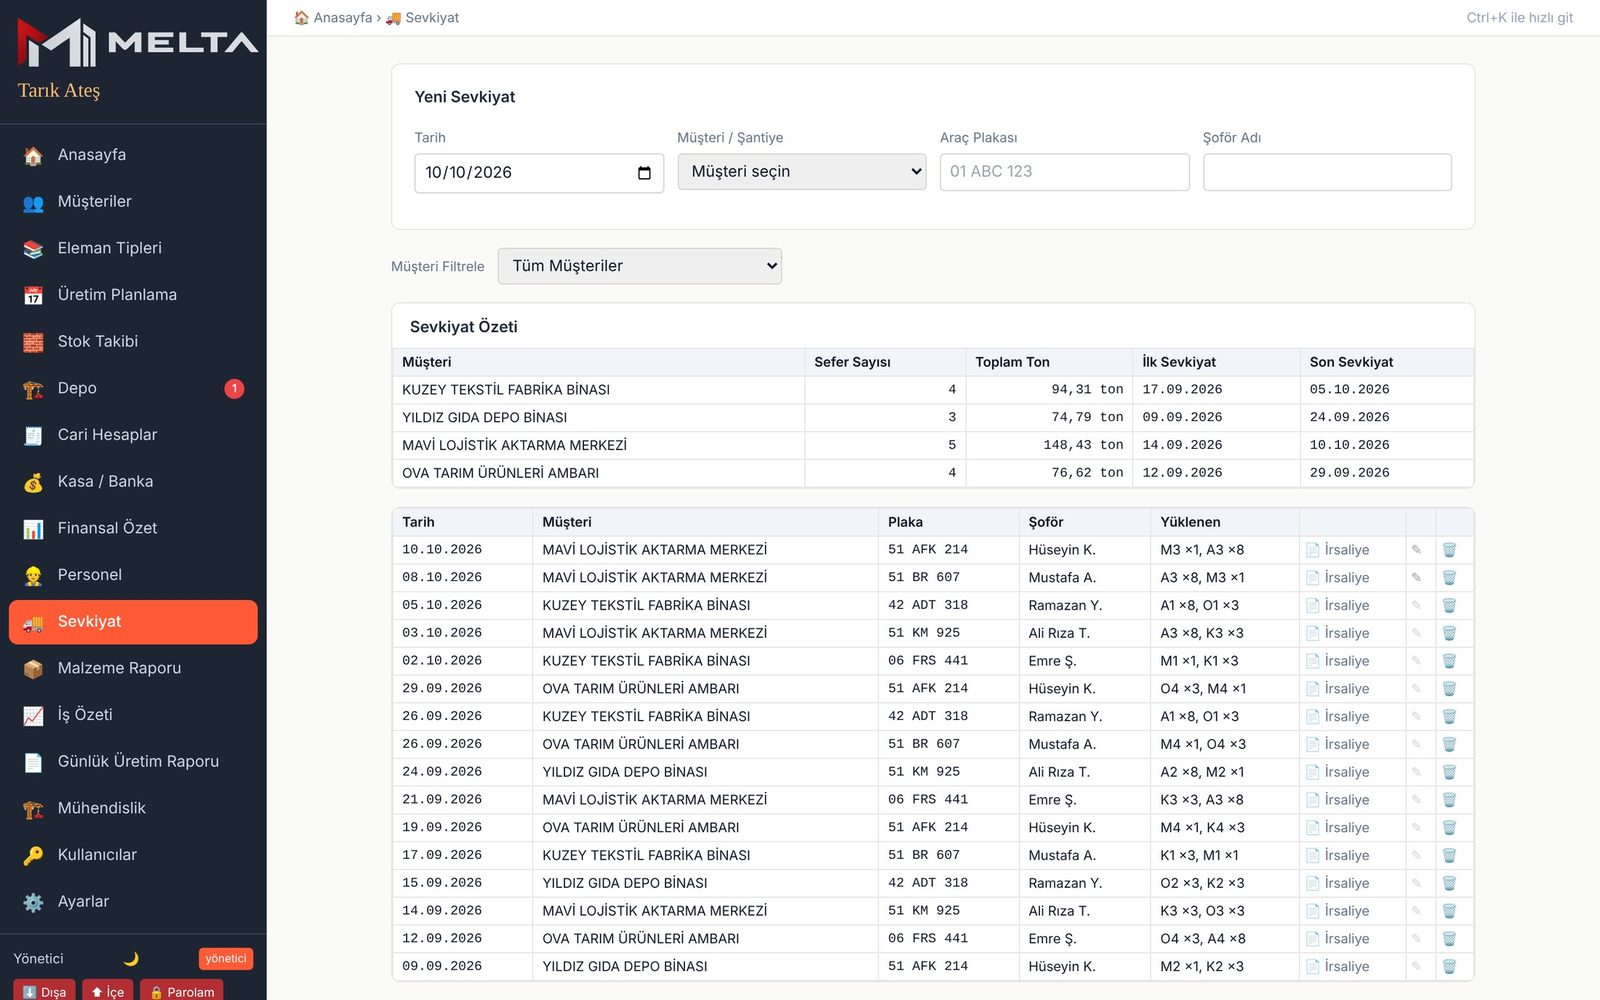
Task: Open Kasa / Banka menu item
Action: click(133, 482)
